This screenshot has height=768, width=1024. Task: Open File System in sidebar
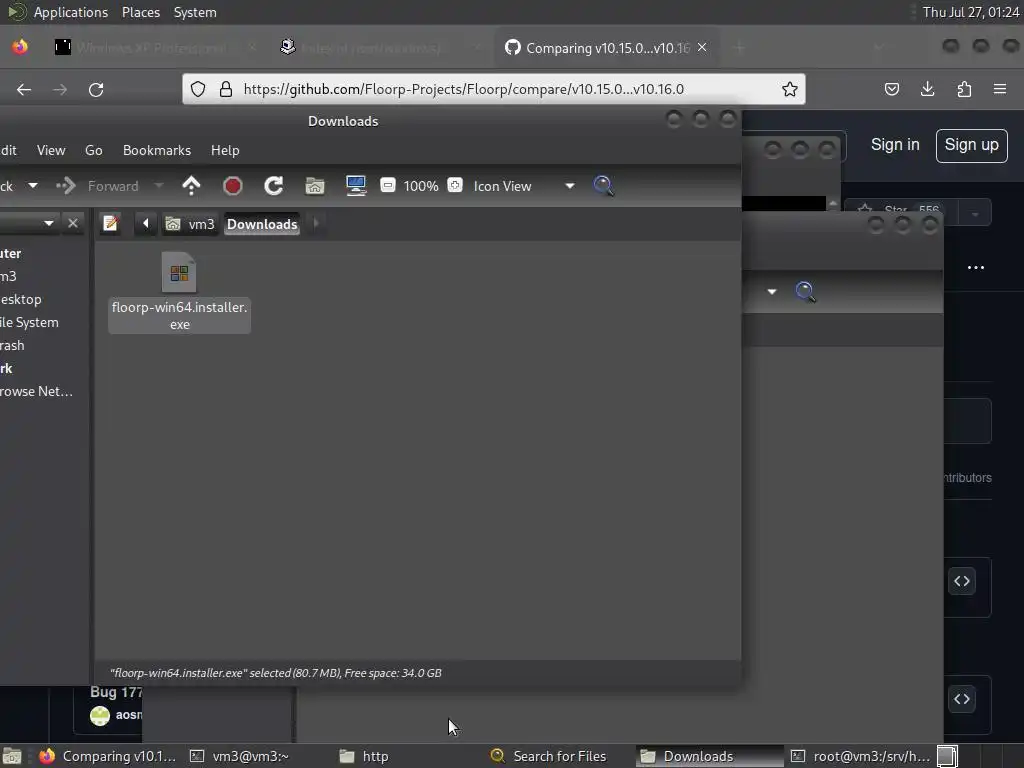tap(29, 323)
